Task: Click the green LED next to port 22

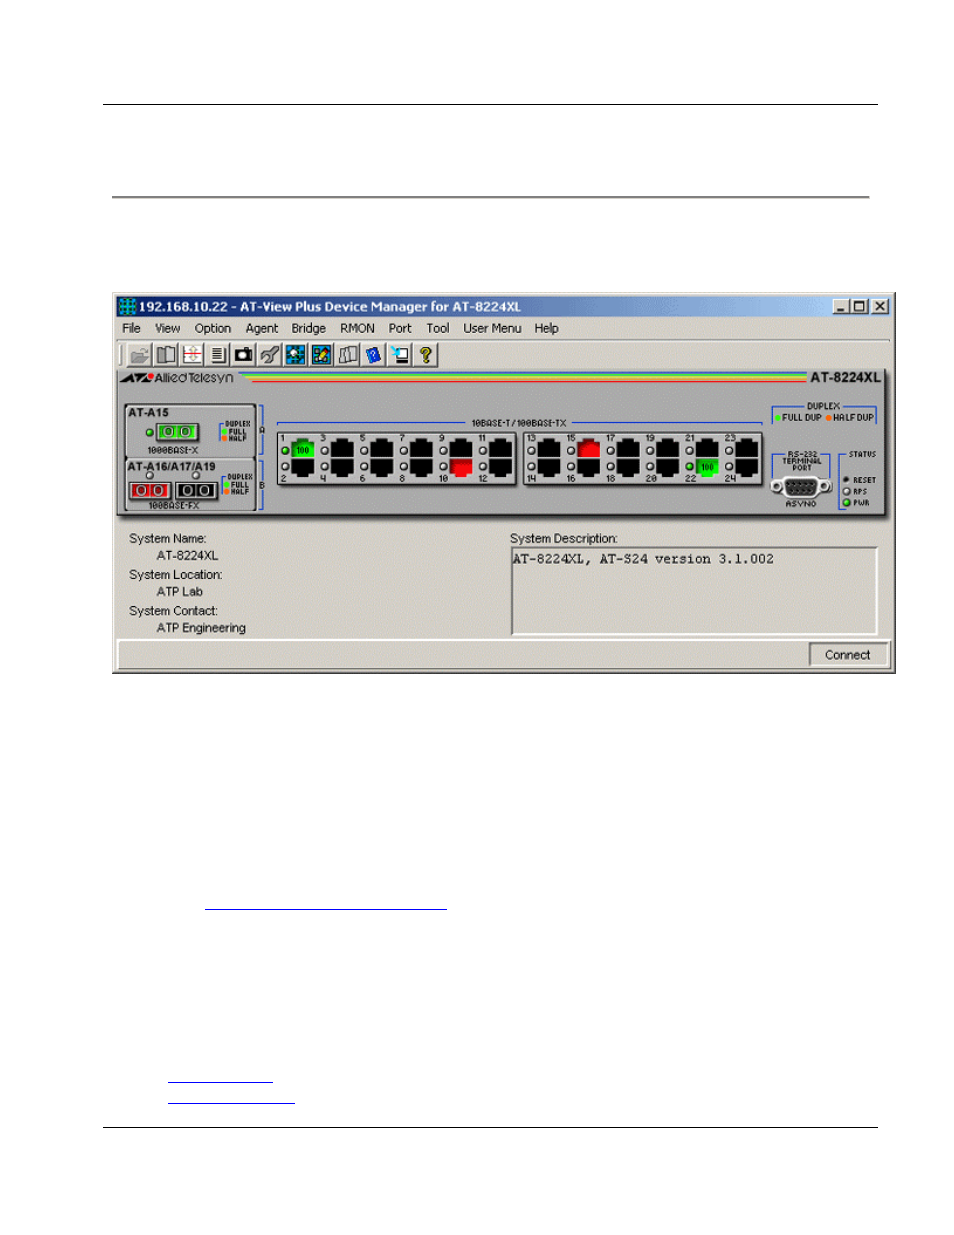Action: pos(690,466)
